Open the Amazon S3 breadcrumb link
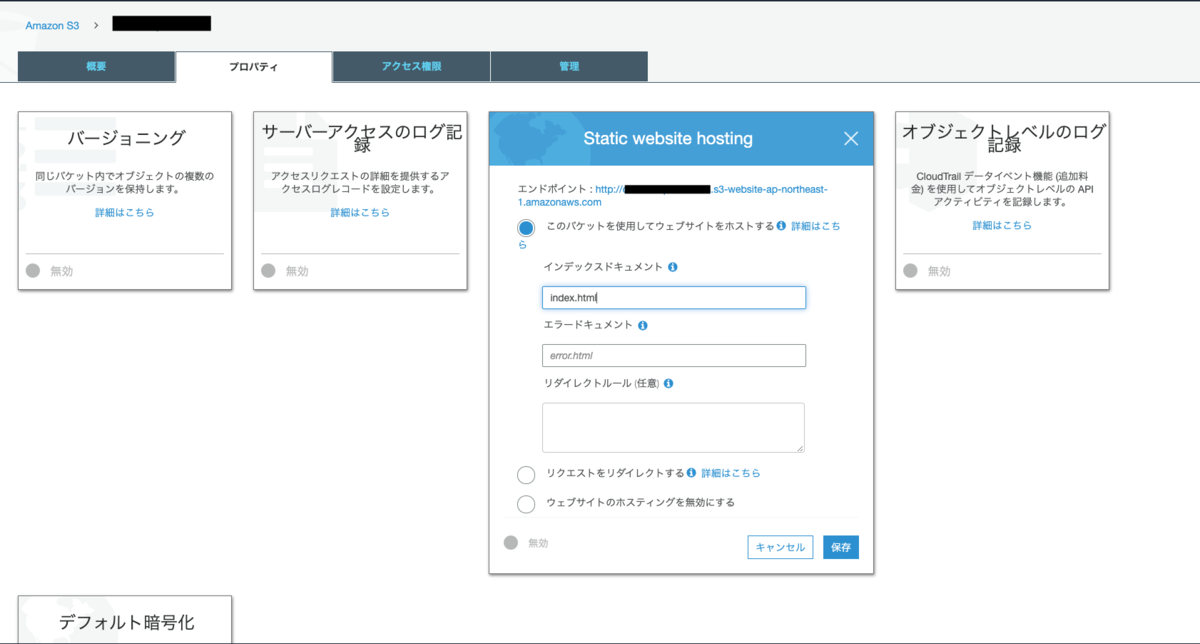 coord(52,25)
